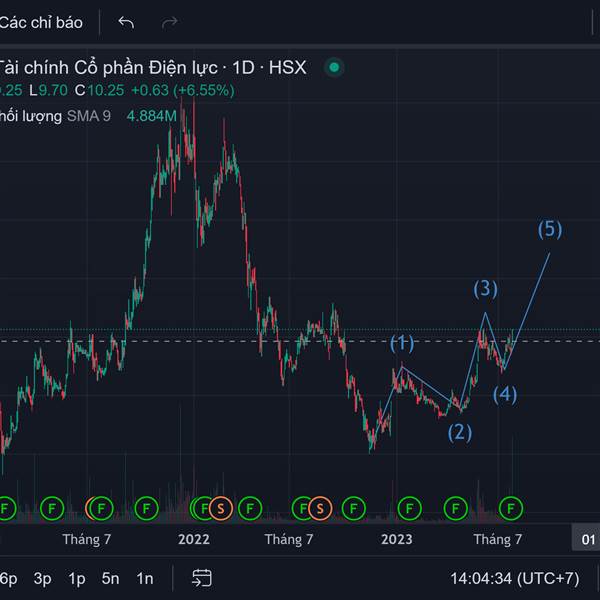Set the time range to 3p
This screenshot has width=600, height=600.
click(42, 578)
